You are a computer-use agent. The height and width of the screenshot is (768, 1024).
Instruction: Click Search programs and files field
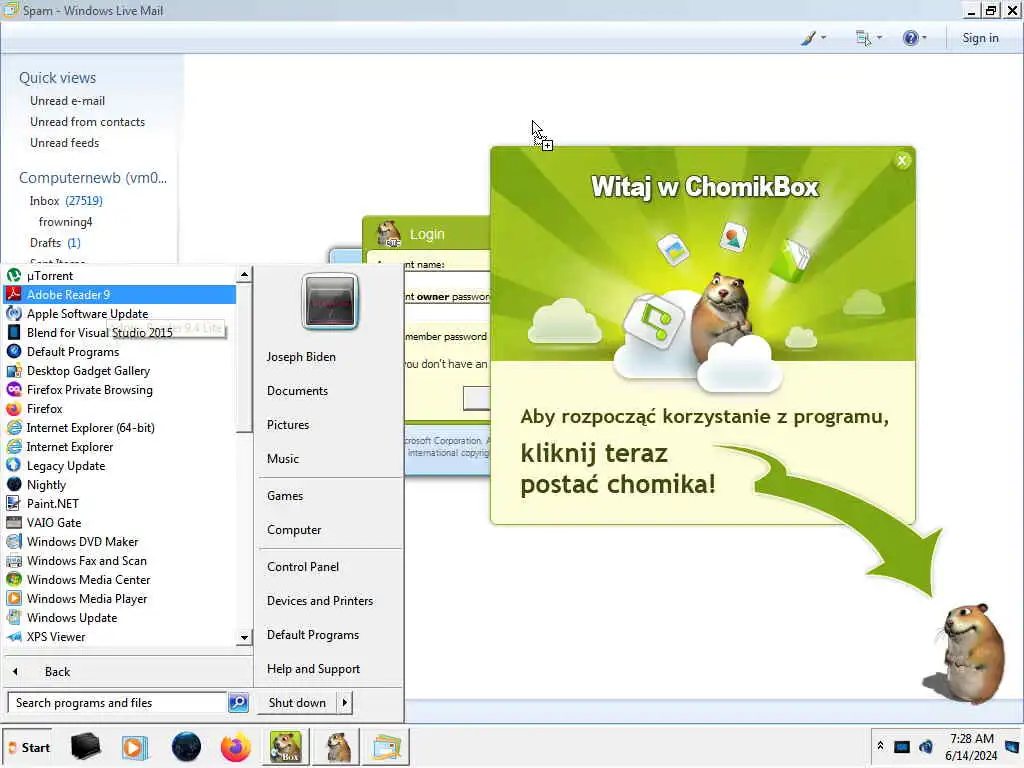[118, 703]
